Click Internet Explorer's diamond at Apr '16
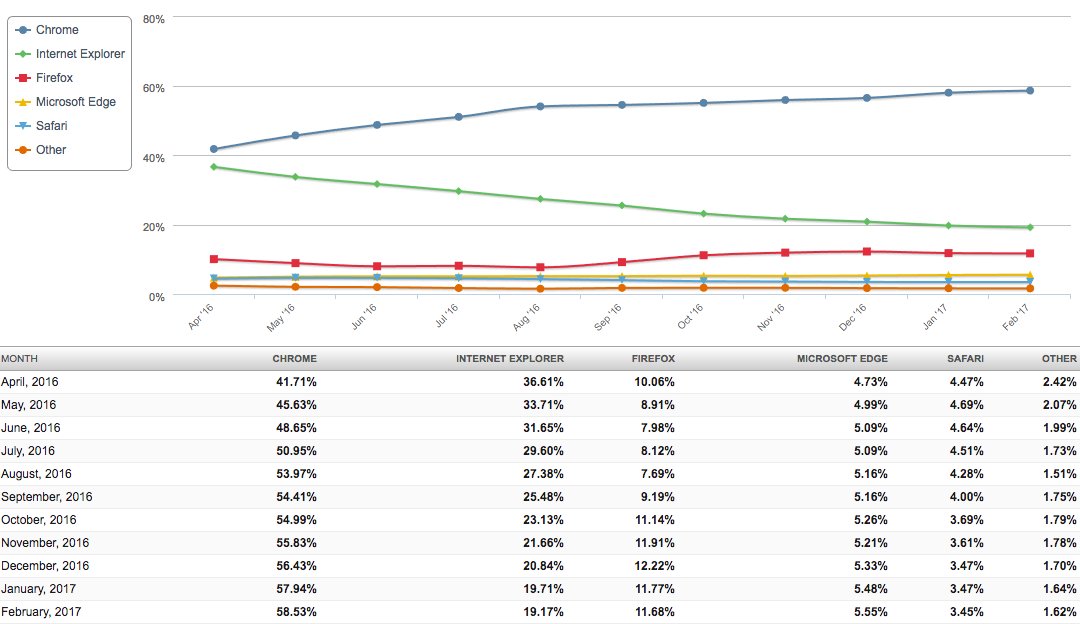Viewport: 1080px width, 624px height. click(x=214, y=167)
